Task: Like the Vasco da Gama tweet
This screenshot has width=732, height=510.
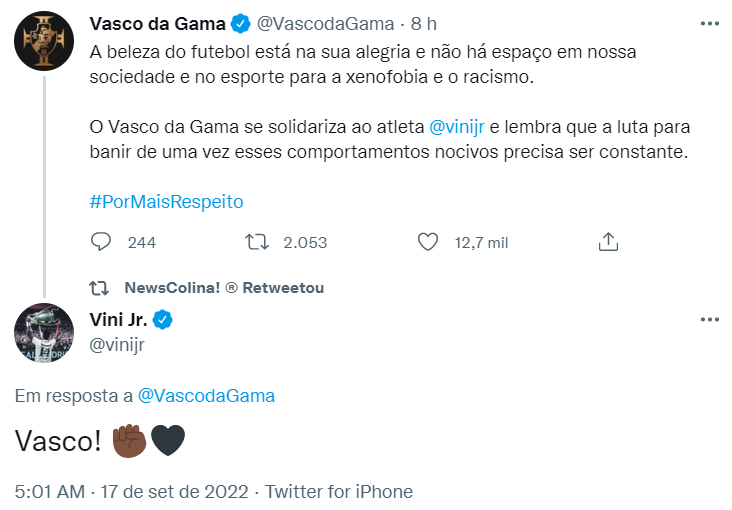Action: (428, 242)
